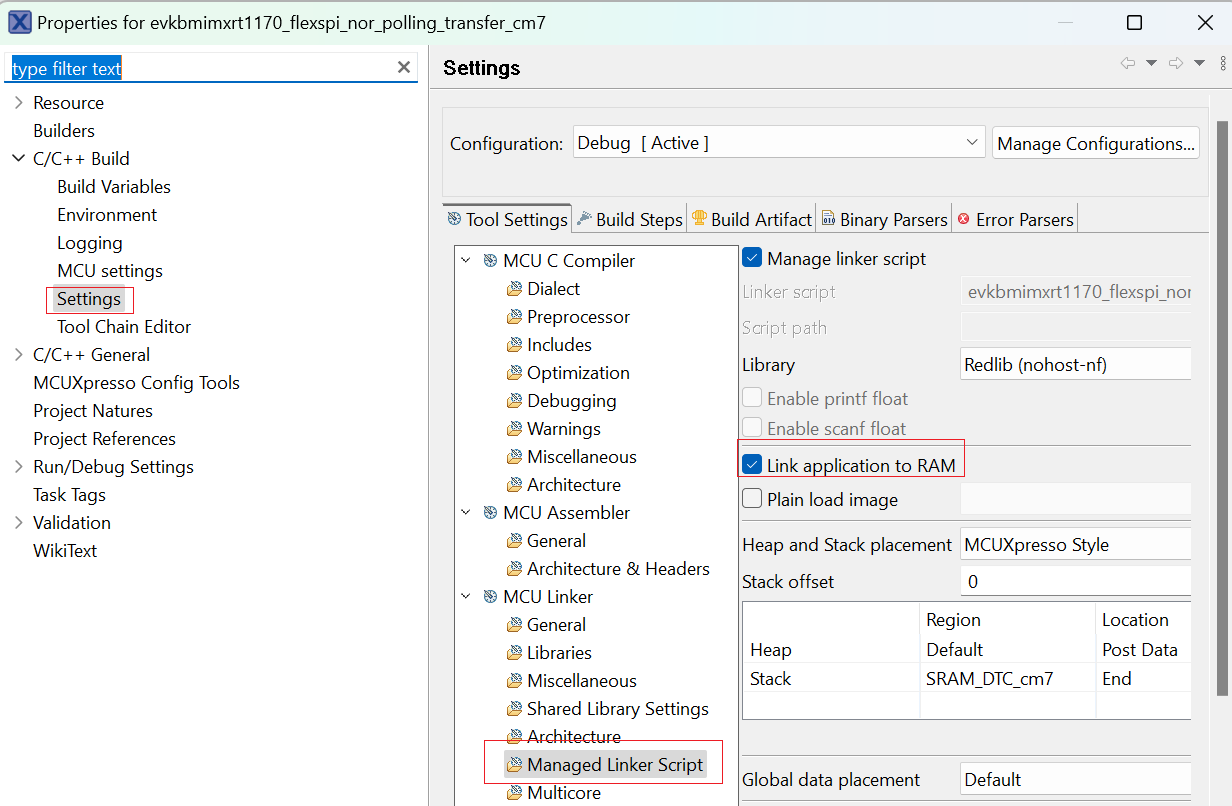Collapse the C/C++ Build tree node
1232x806 pixels.
click(19, 159)
